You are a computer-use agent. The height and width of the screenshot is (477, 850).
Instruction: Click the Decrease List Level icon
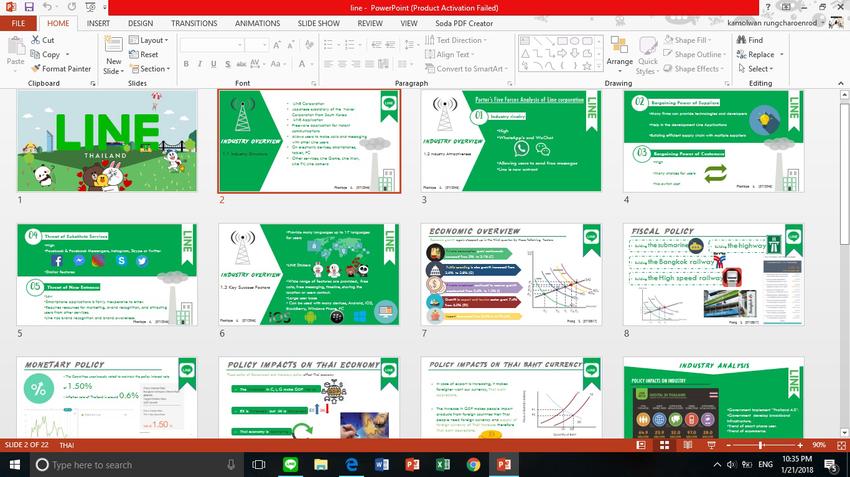pyautogui.click(x=377, y=44)
